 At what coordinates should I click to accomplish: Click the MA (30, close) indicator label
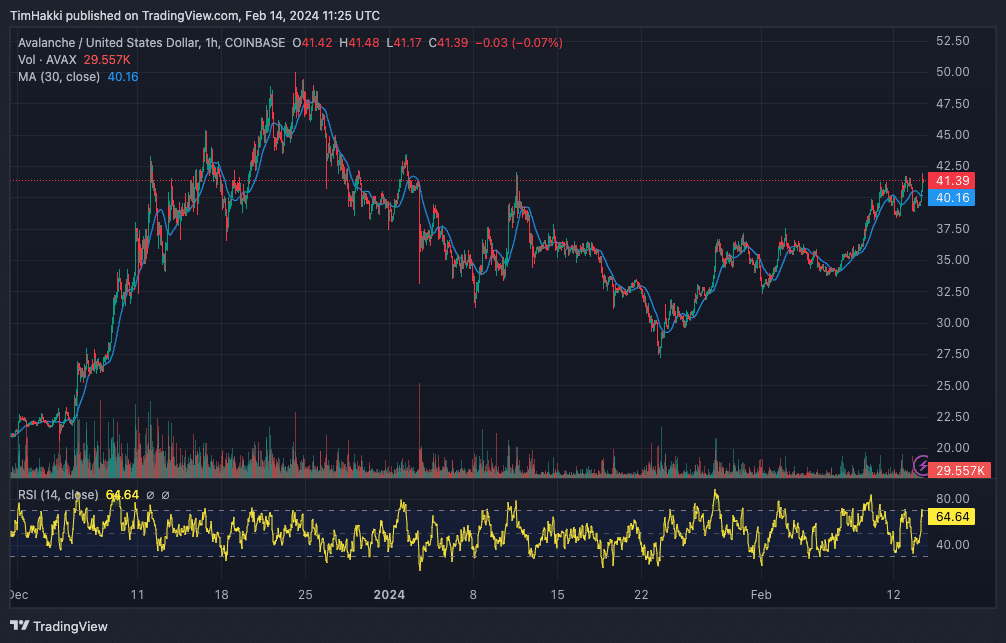[x=59, y=77]
